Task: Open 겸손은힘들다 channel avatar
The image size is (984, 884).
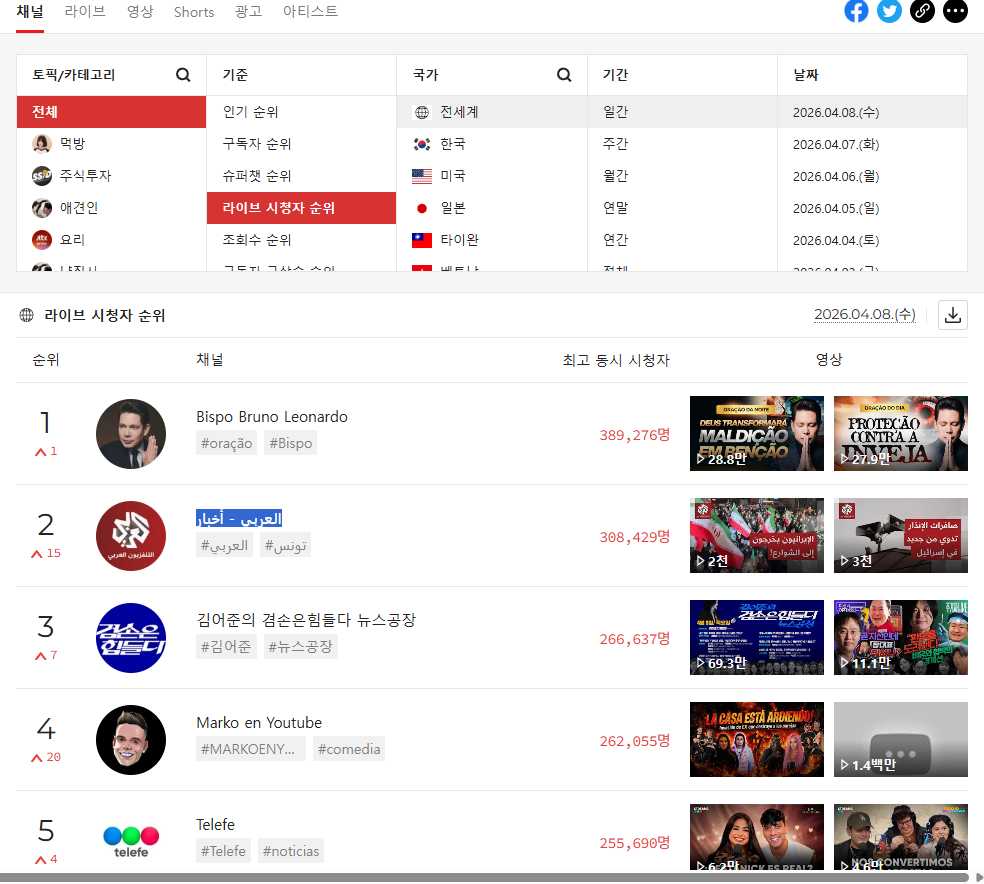Action: [x=131, y=638]
